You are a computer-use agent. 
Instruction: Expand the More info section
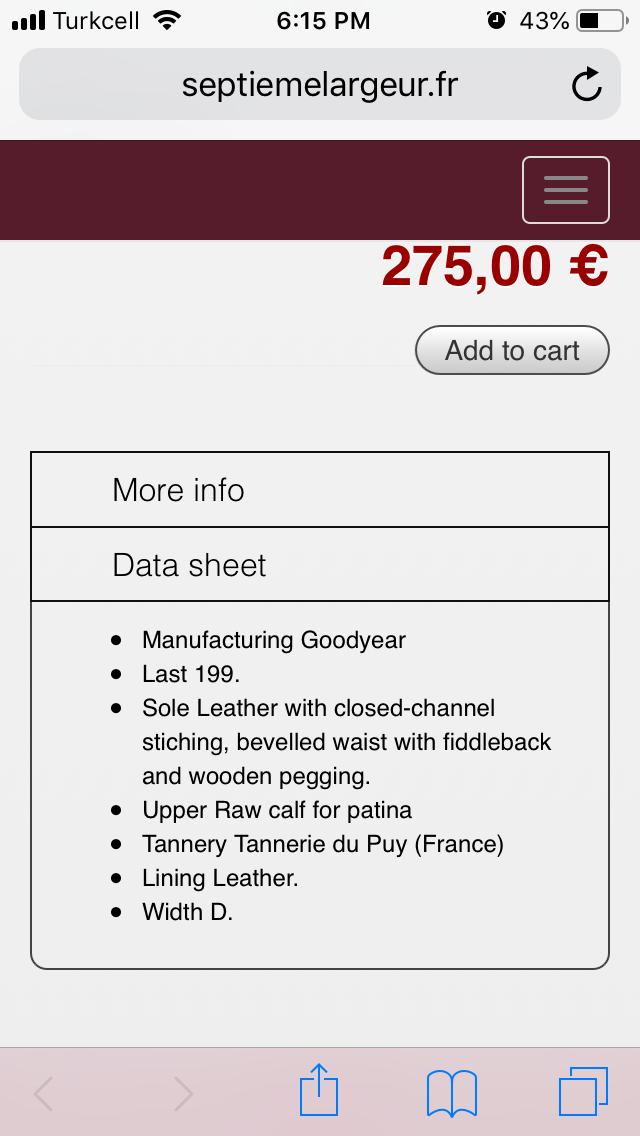click(179, 490)
